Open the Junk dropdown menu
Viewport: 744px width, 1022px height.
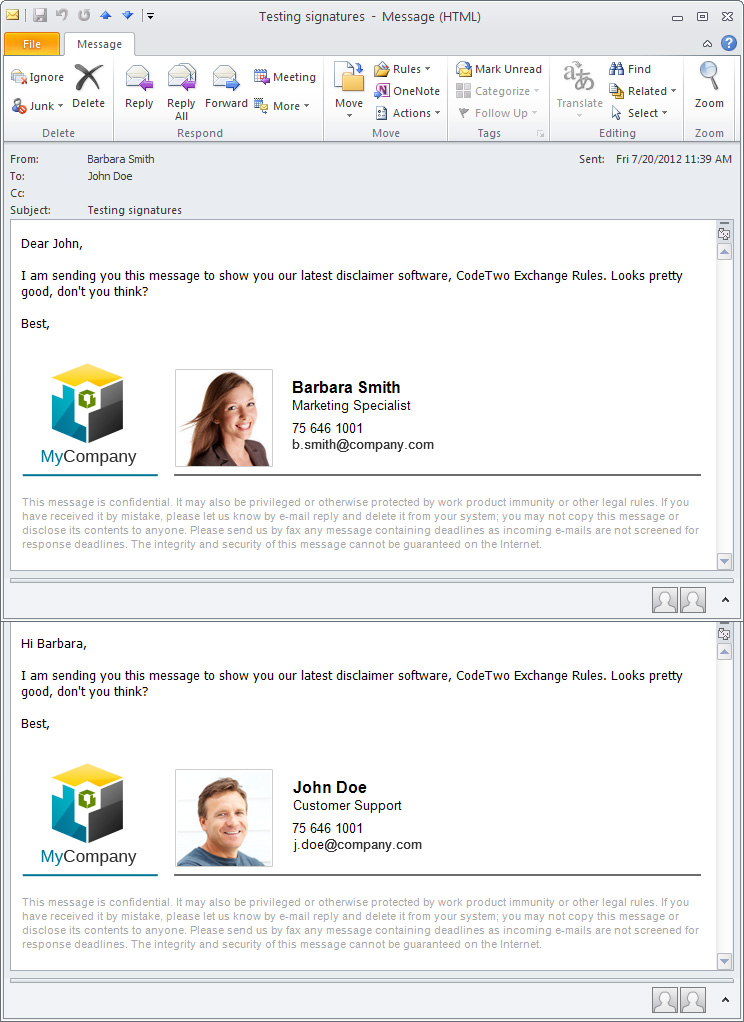tap(37, 106)
